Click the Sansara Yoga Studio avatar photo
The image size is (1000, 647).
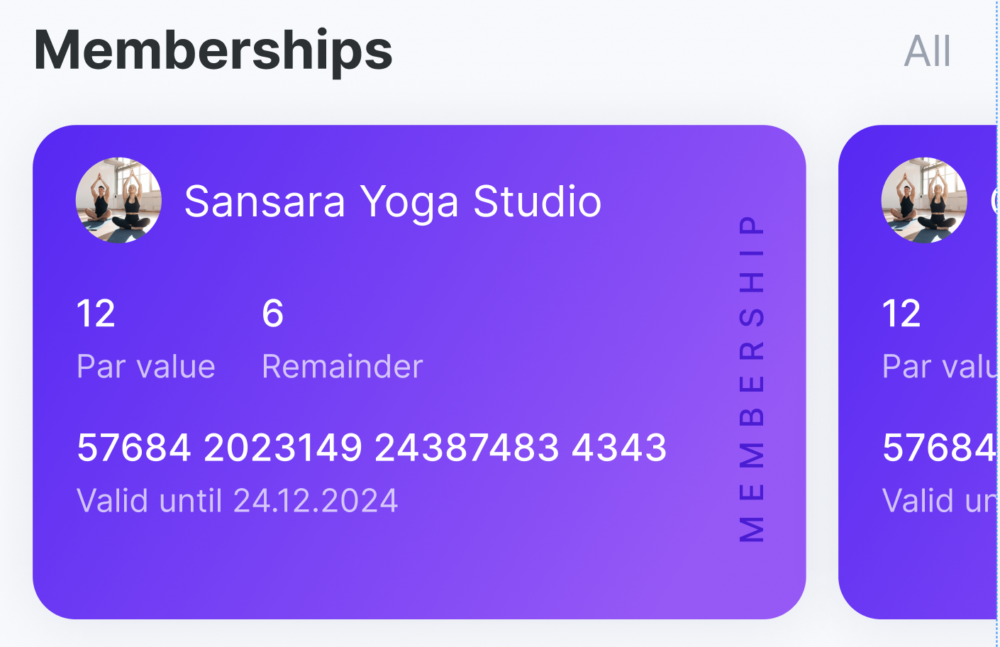(x=119, y=200)
